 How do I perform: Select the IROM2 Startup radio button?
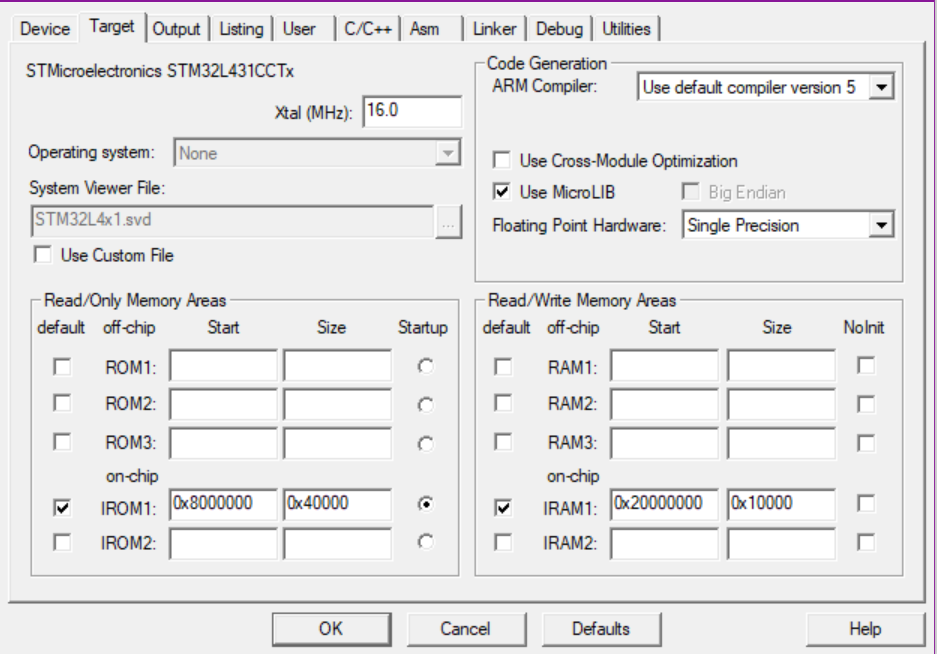click(425, 542)
